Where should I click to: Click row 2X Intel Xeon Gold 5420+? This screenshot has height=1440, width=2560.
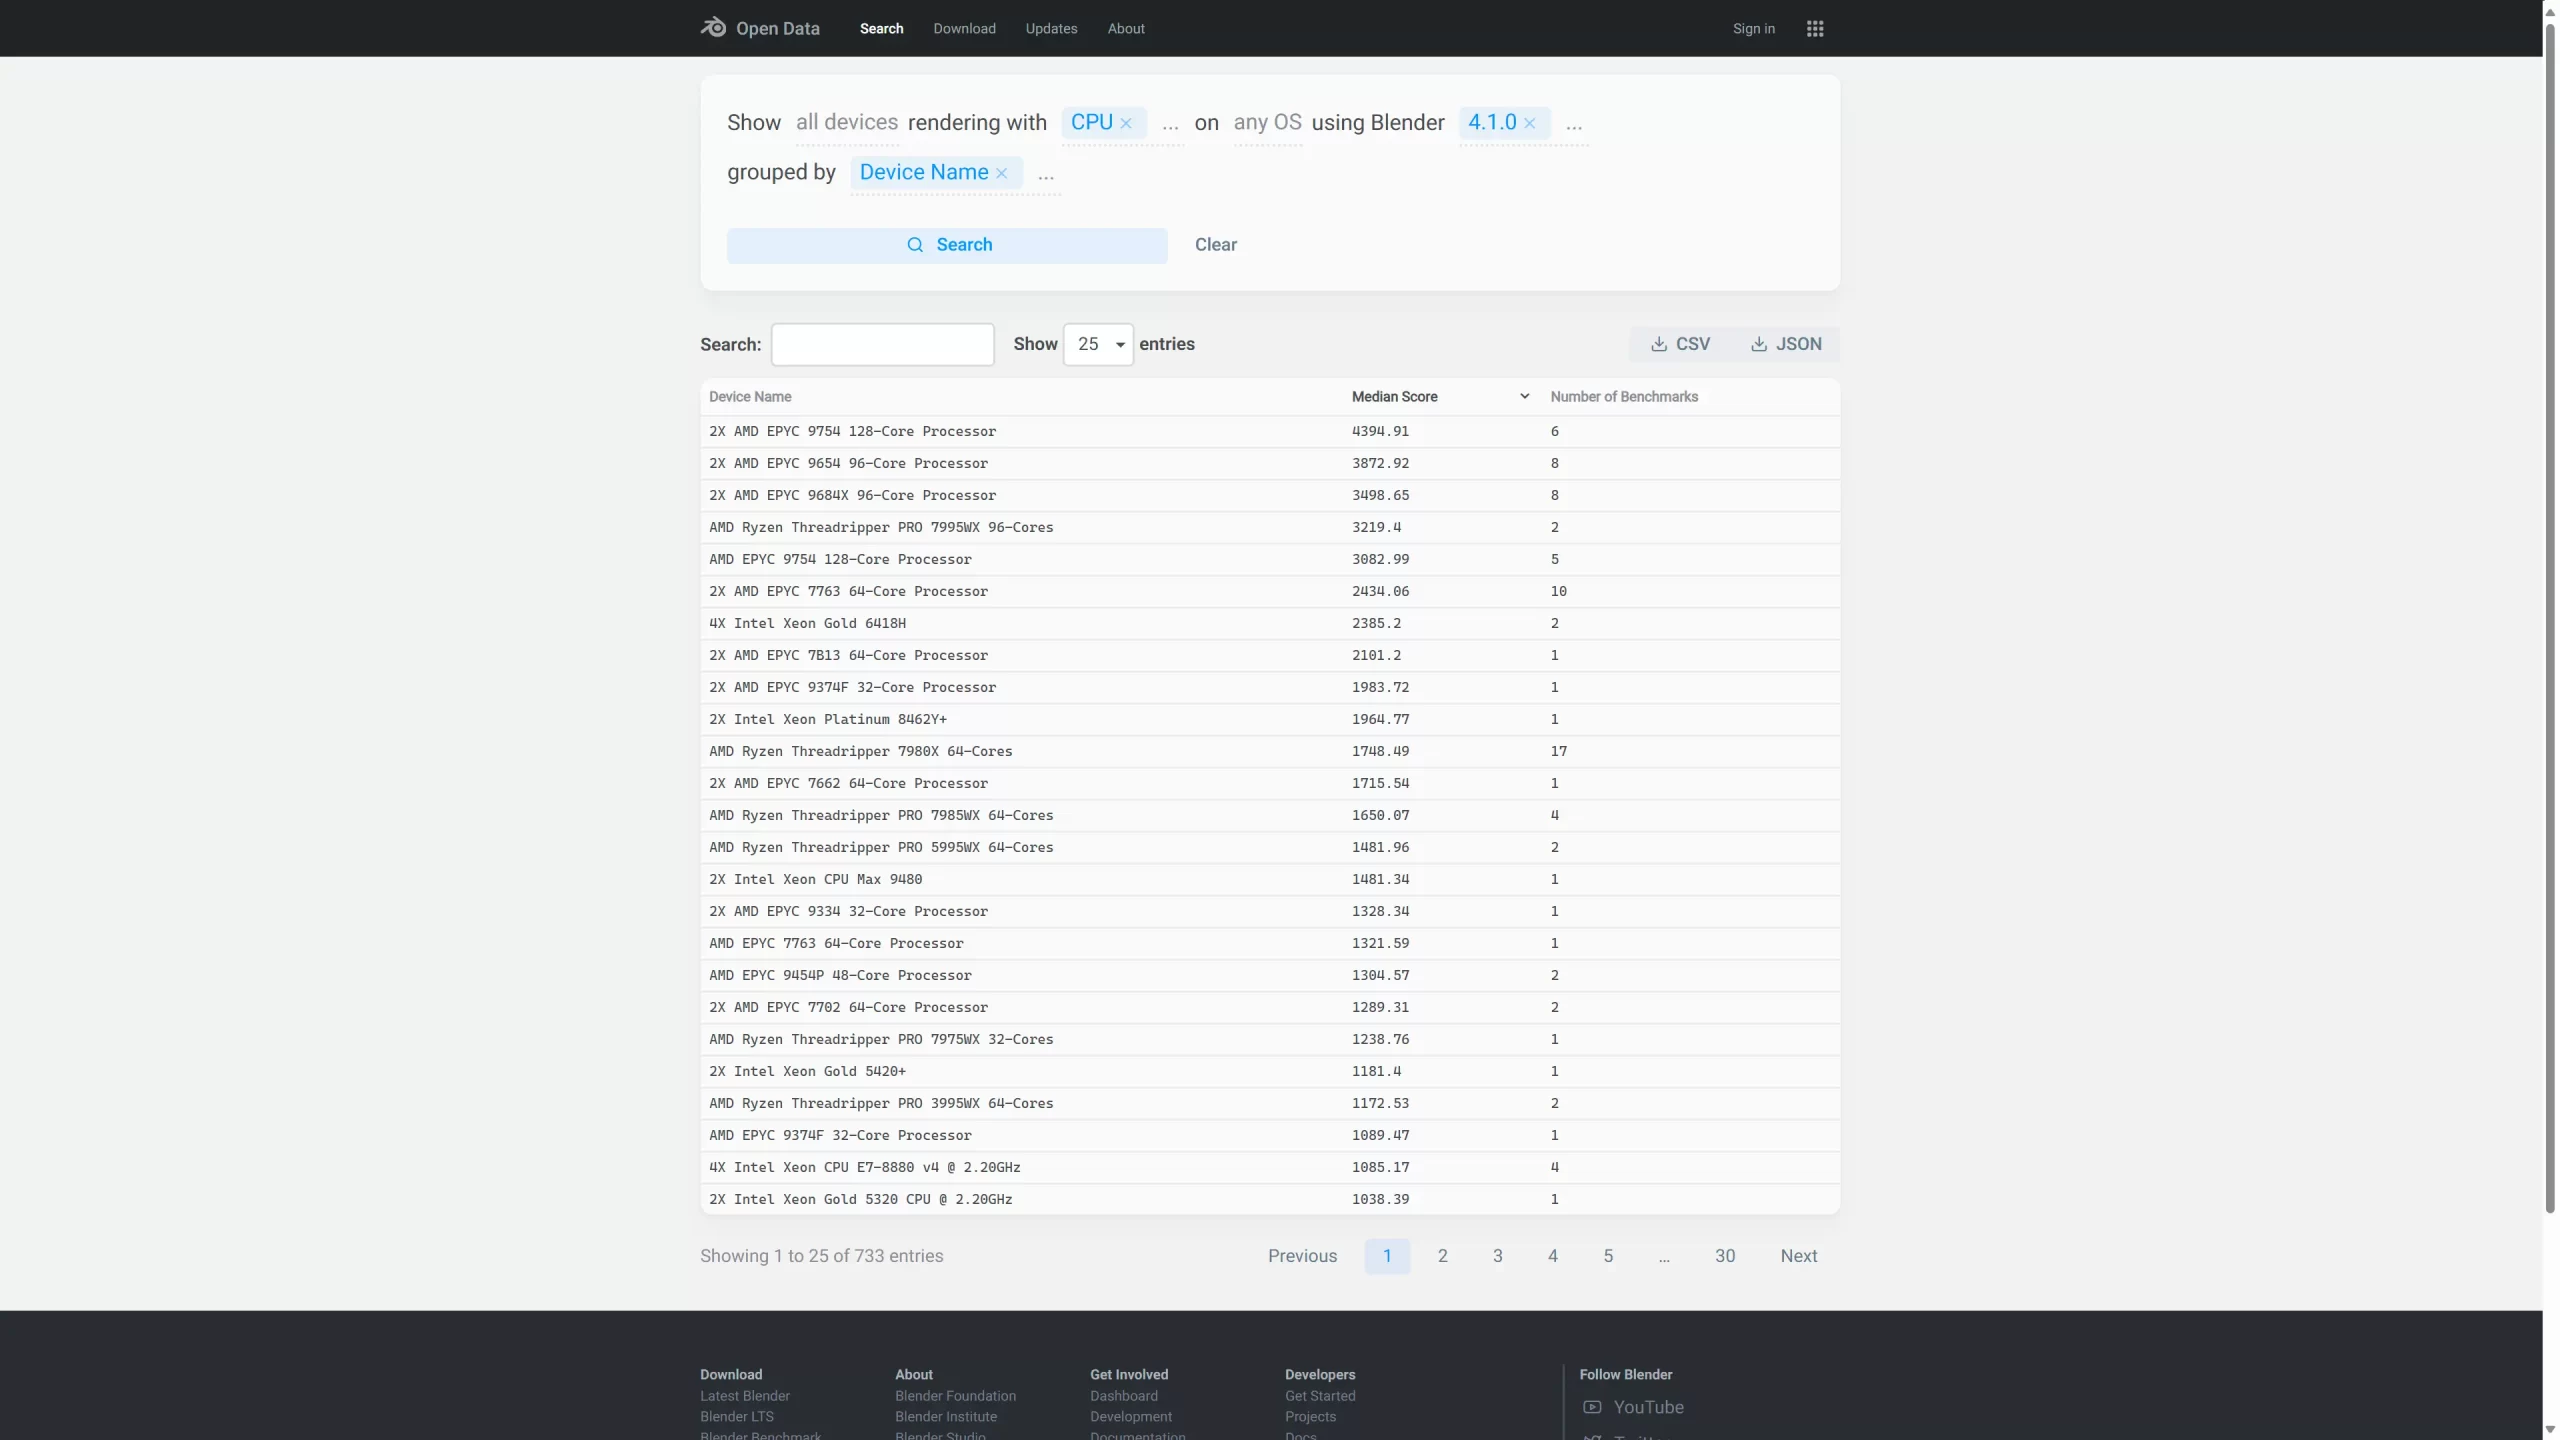point(1269,1072)
